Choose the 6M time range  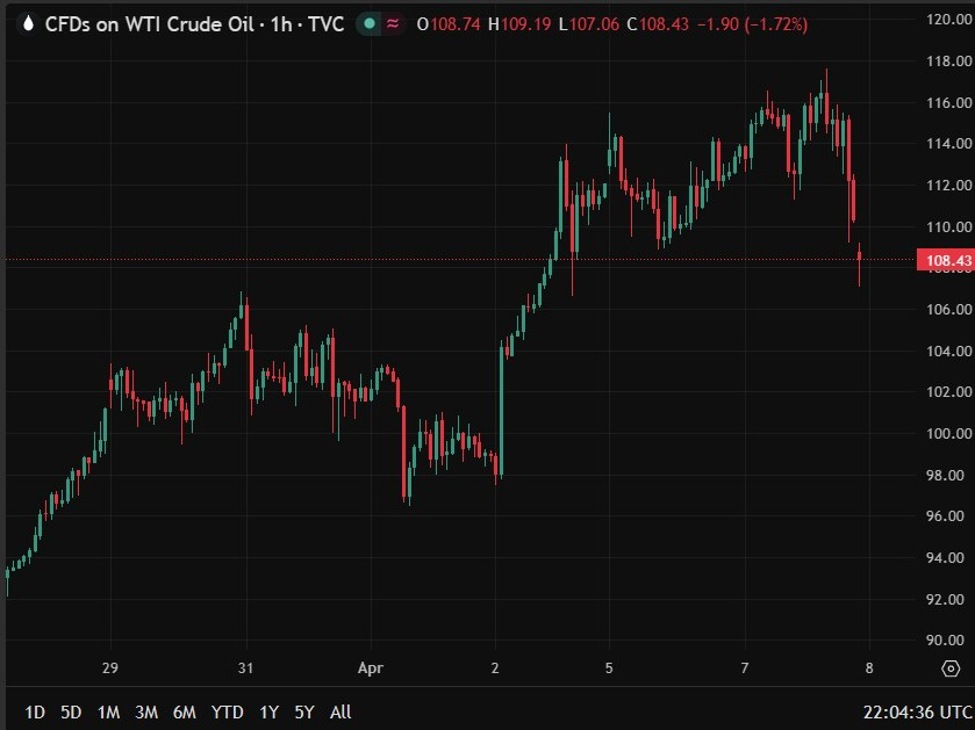pos(184,712)
